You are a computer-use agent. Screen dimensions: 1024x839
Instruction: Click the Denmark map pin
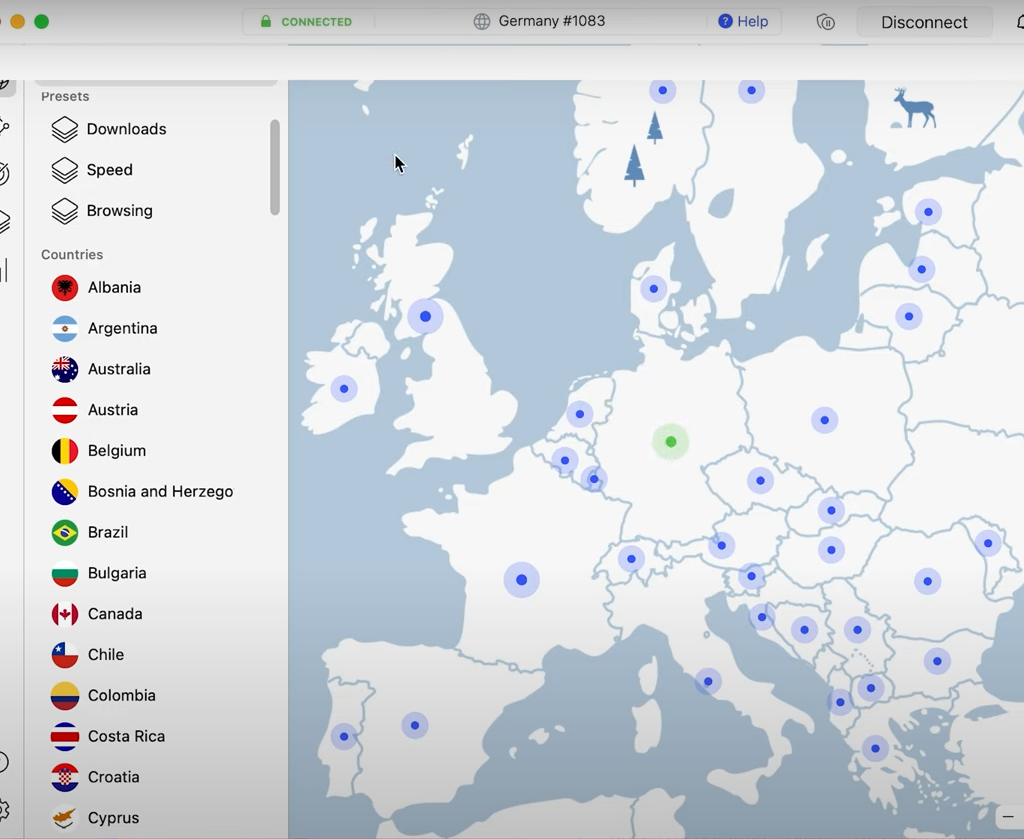[x=654, y=289]
